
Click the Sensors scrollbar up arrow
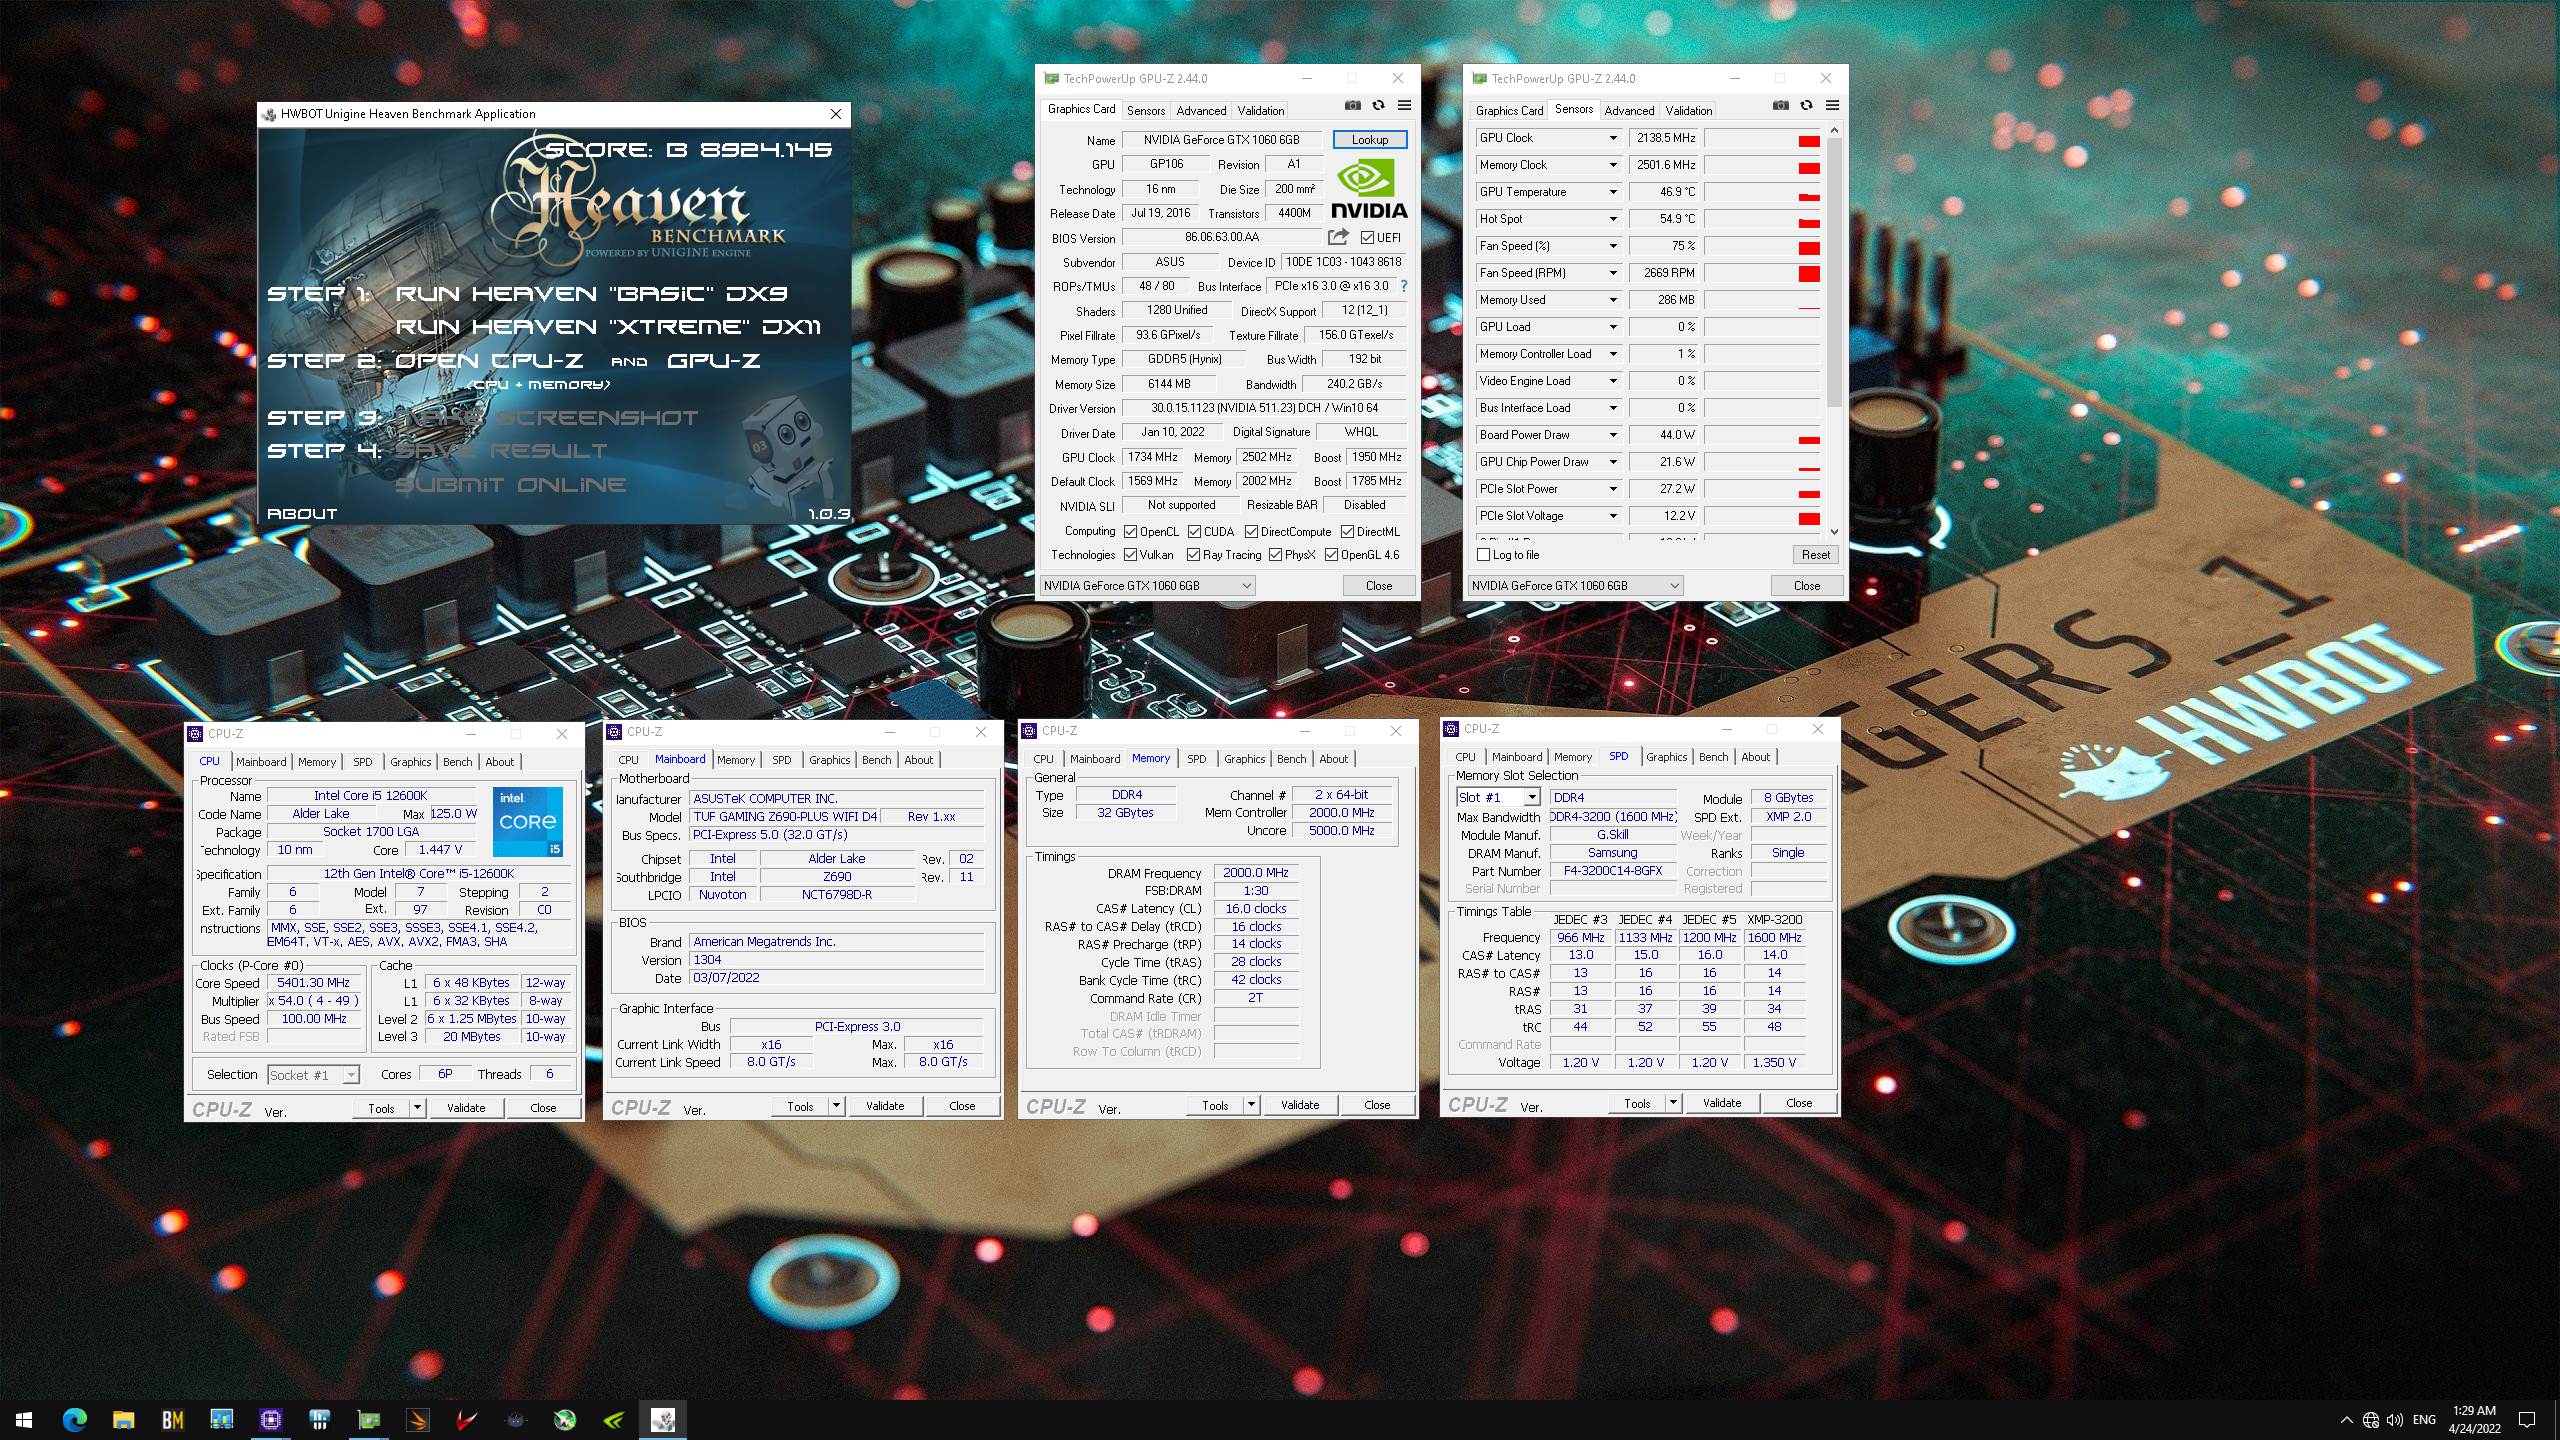[1834, 131]
